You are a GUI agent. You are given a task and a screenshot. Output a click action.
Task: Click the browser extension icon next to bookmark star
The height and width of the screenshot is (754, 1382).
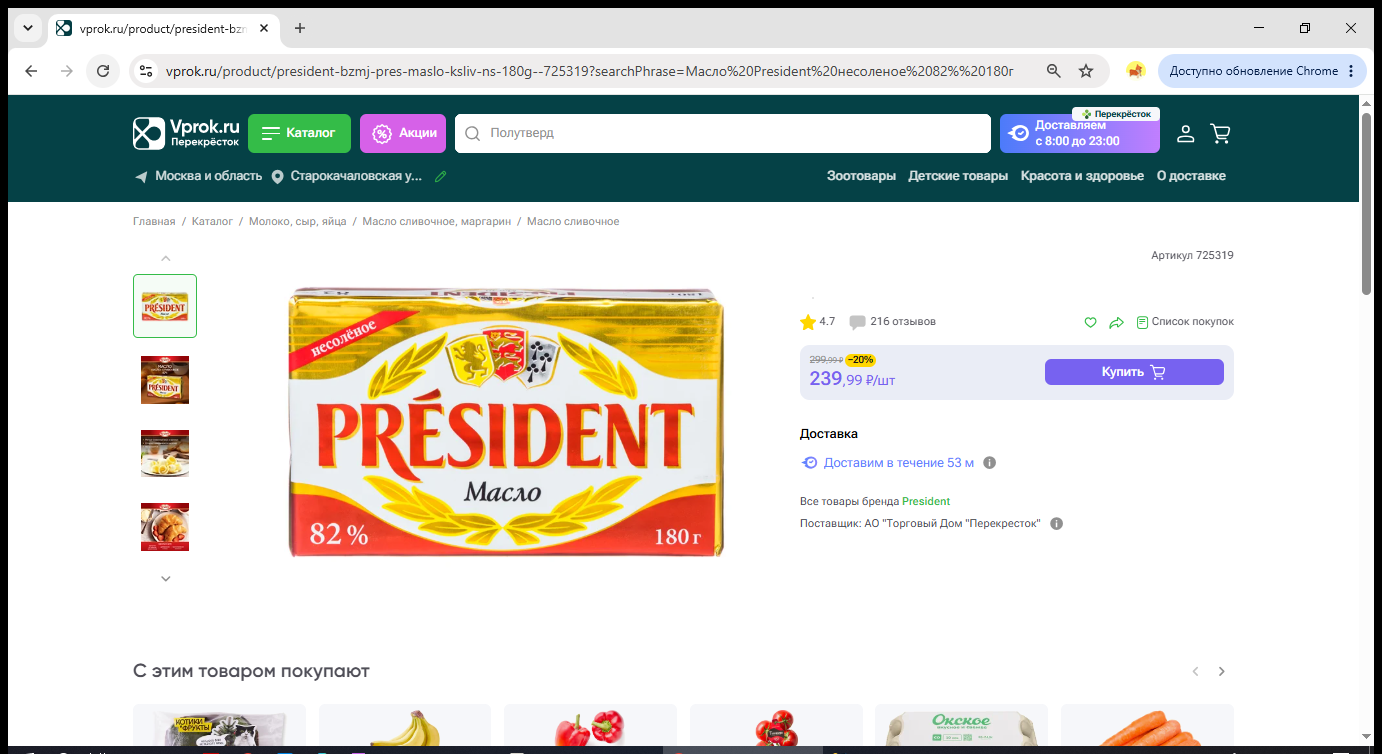pyautogui.click(x=1135, y=71)
